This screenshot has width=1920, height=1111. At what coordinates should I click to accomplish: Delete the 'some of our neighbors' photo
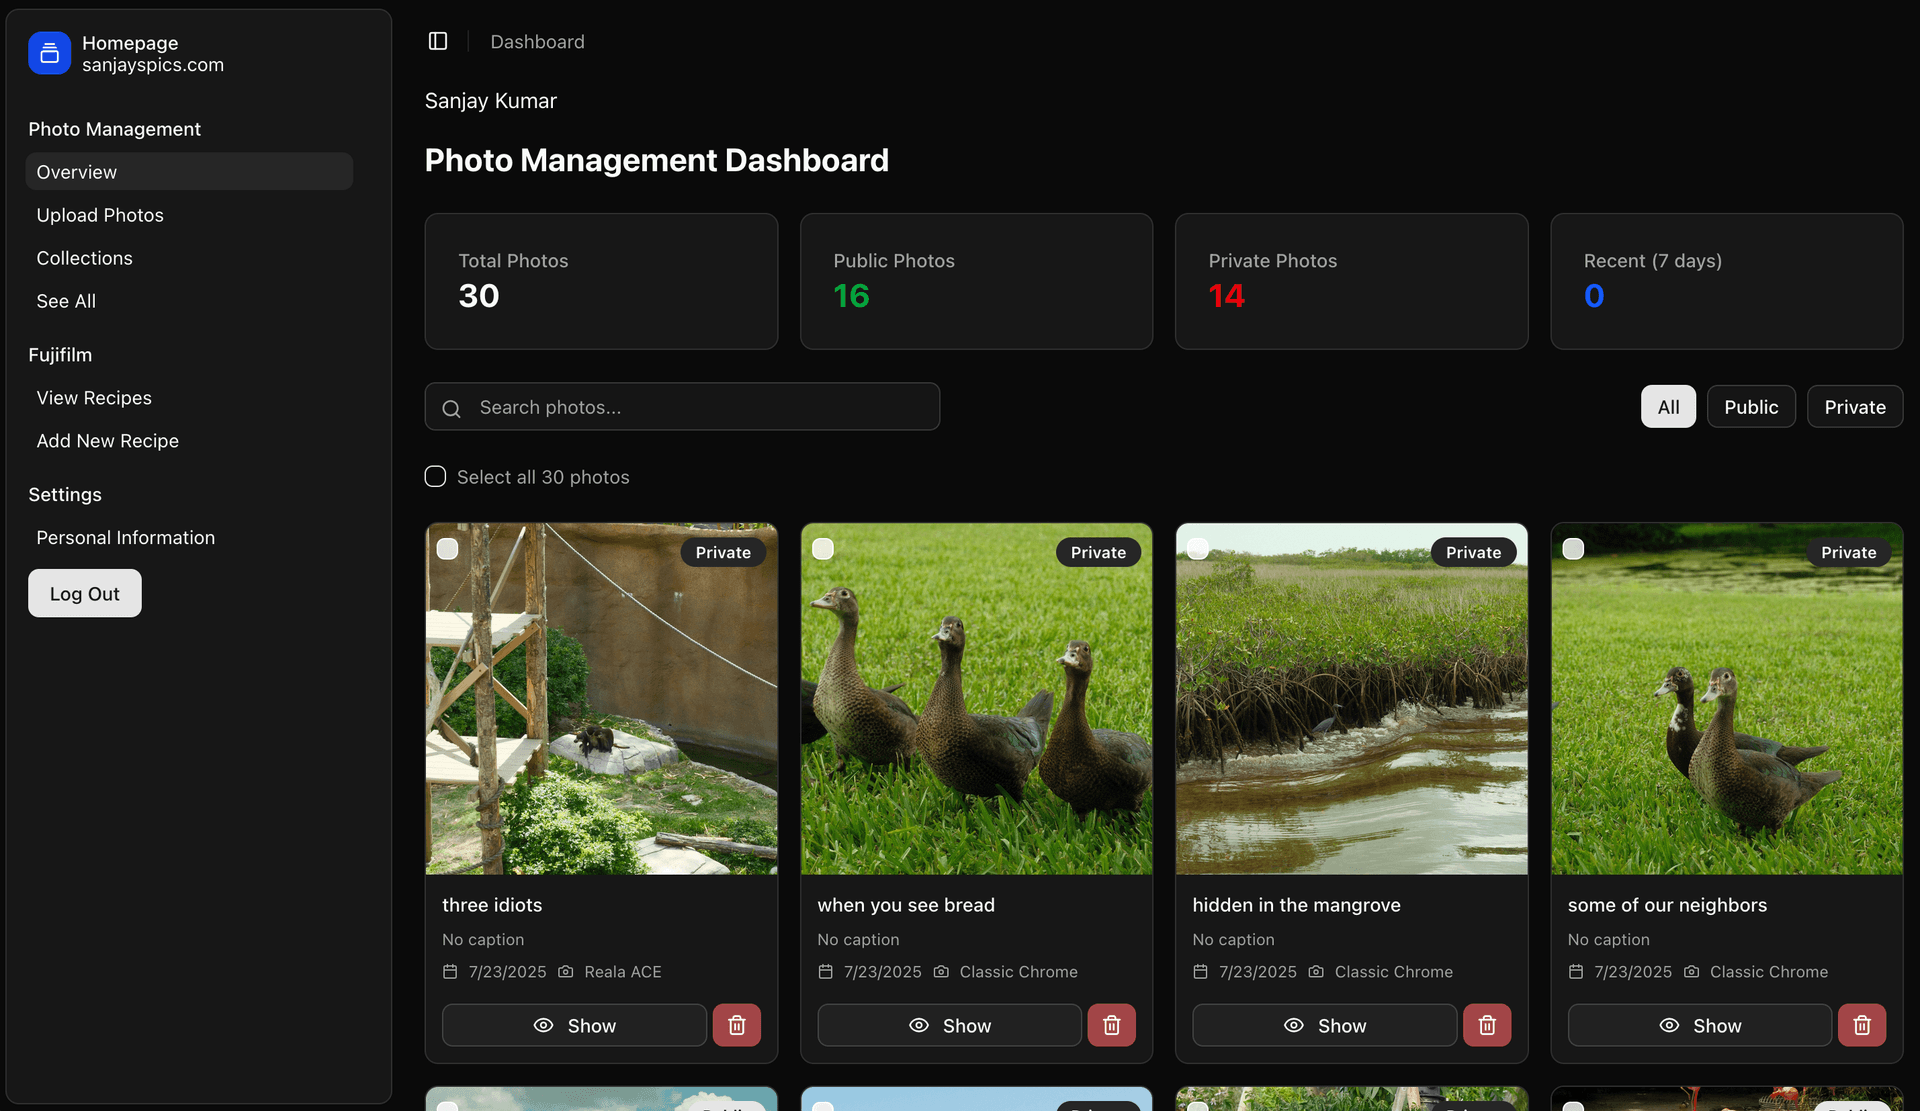point(1861,1025)
